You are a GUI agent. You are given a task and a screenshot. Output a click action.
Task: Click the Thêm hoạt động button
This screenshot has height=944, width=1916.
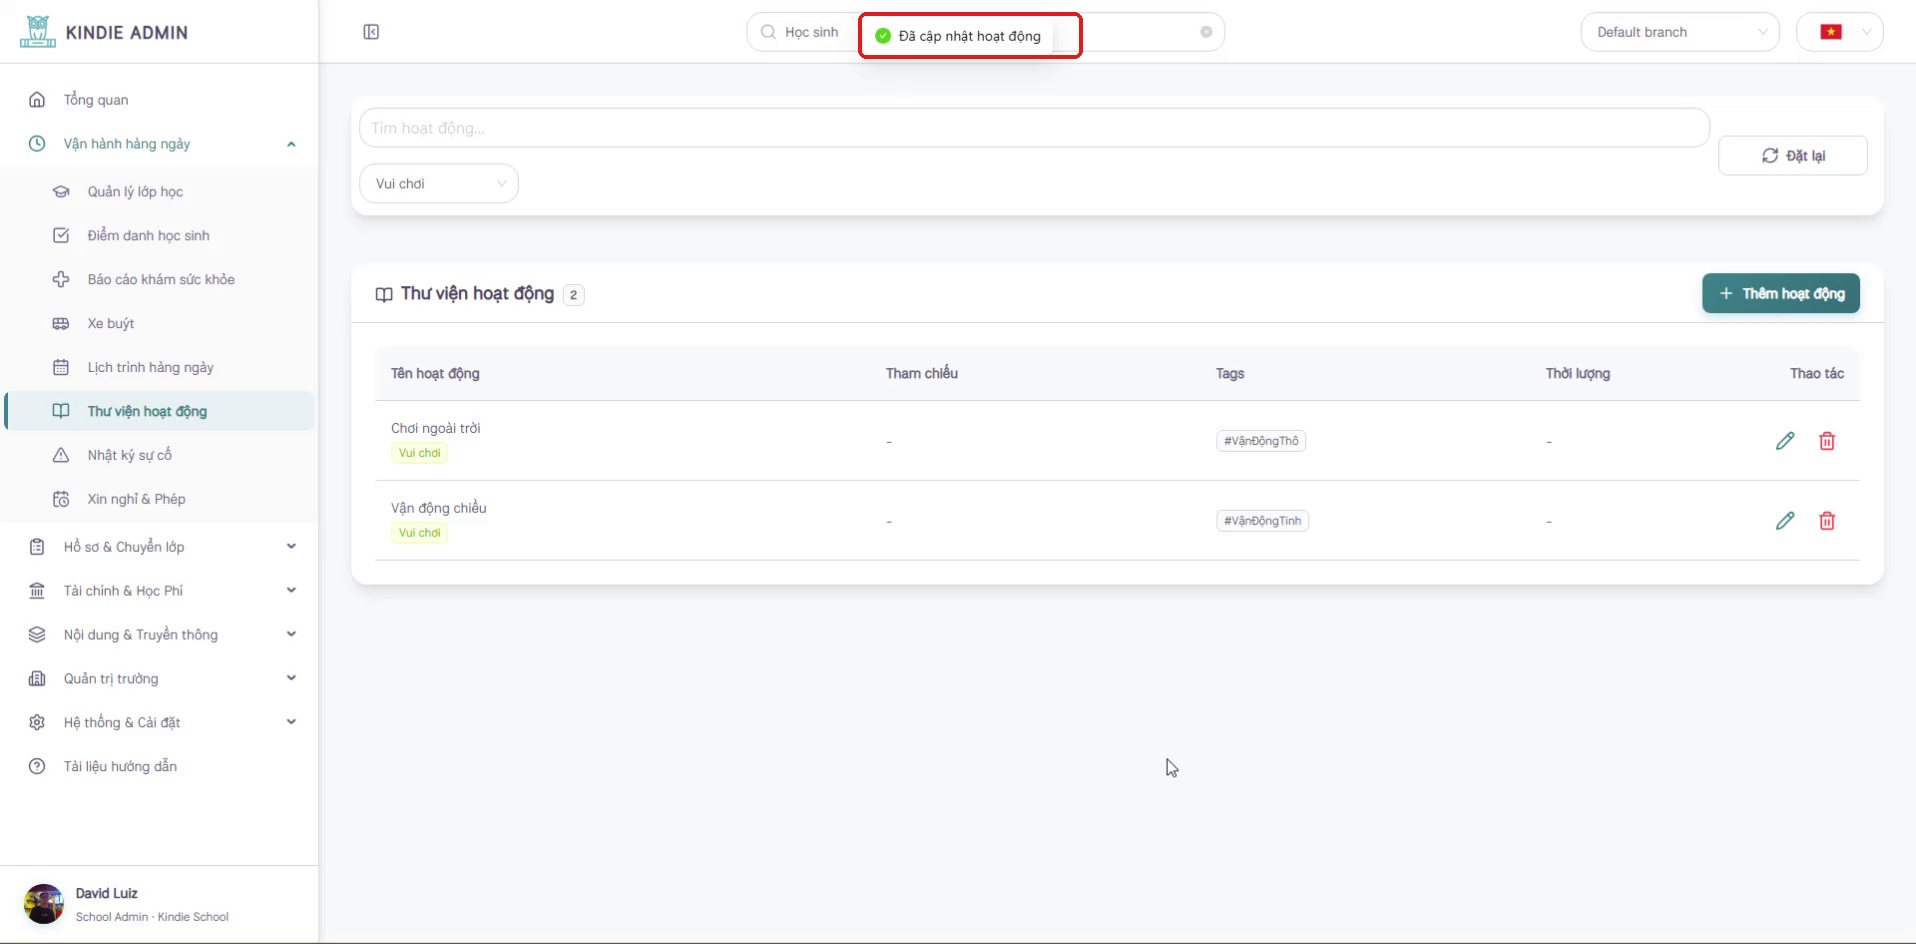(1781, 293)
